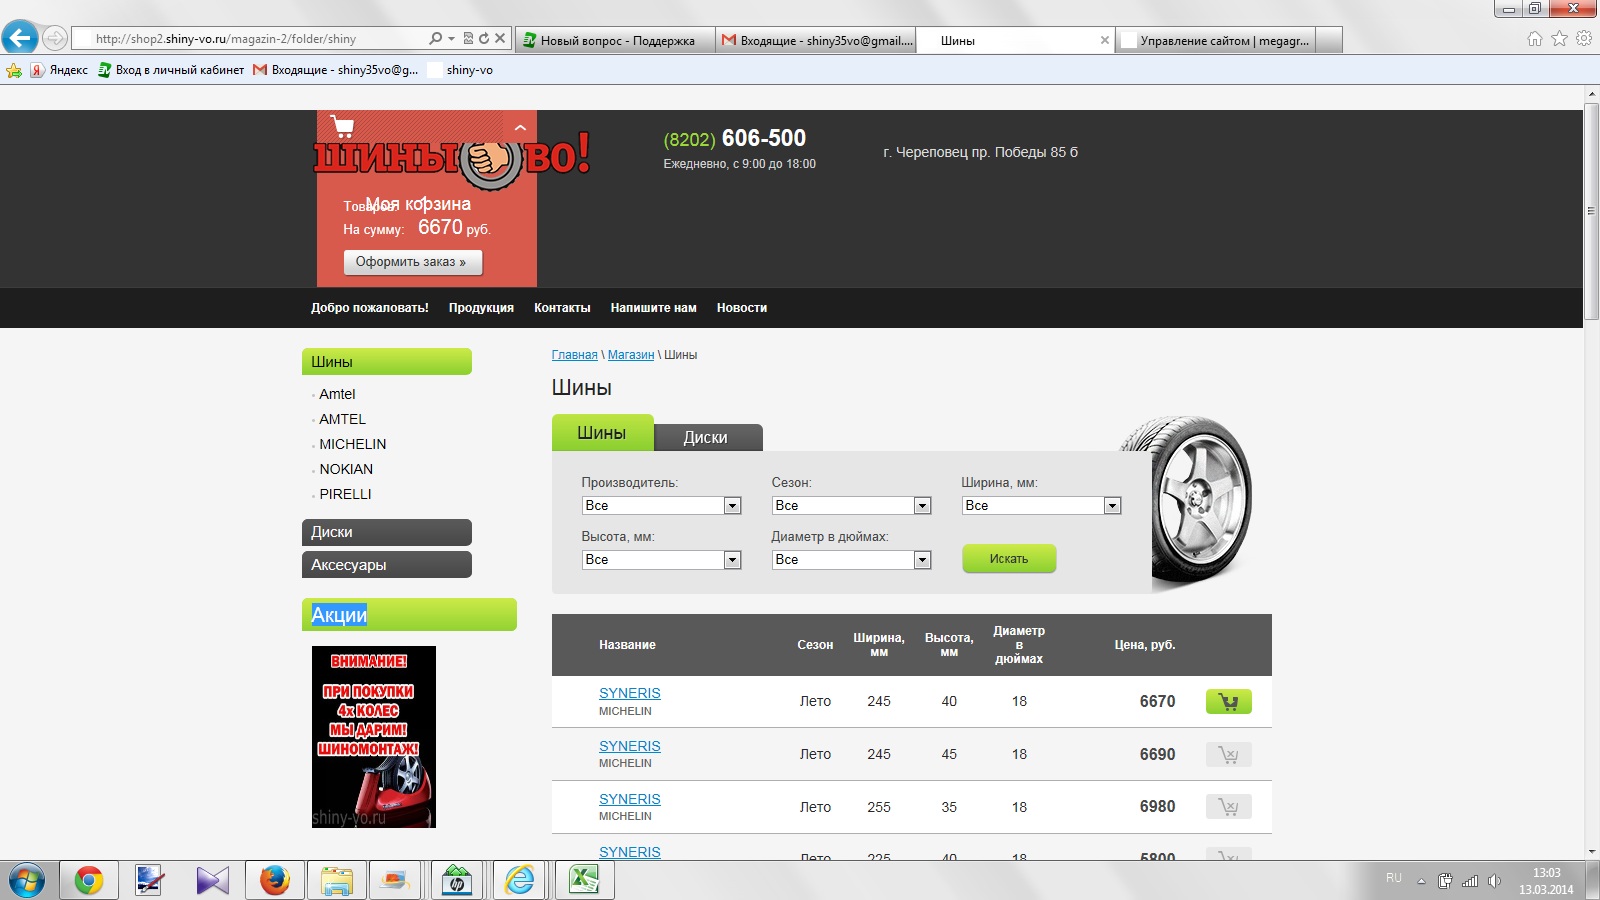Click the browser Back arrow button
The height and width of the screenshot is (900, 1600).
pyautogui.click(x=19, y=38)
